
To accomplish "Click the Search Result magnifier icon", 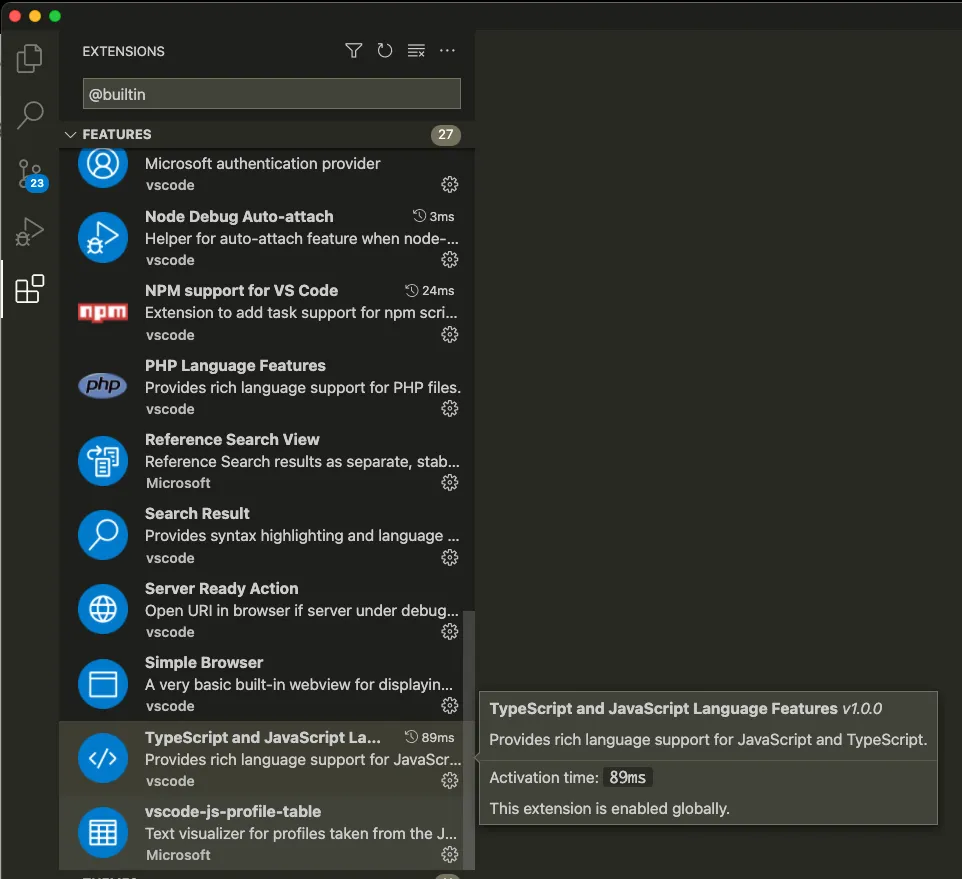I will point(103,535).
